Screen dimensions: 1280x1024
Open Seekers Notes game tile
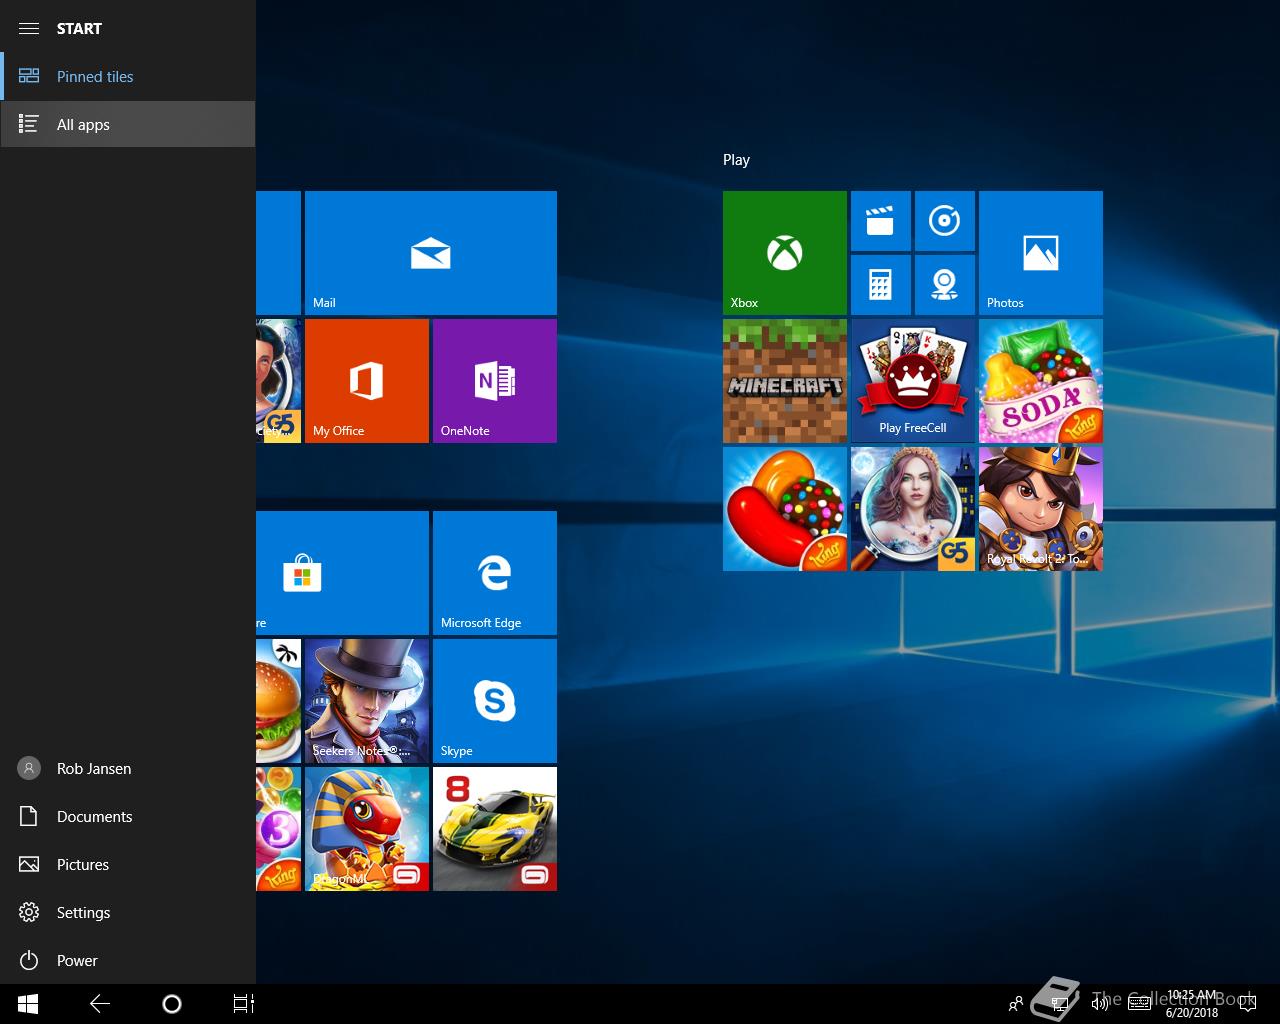367,701
